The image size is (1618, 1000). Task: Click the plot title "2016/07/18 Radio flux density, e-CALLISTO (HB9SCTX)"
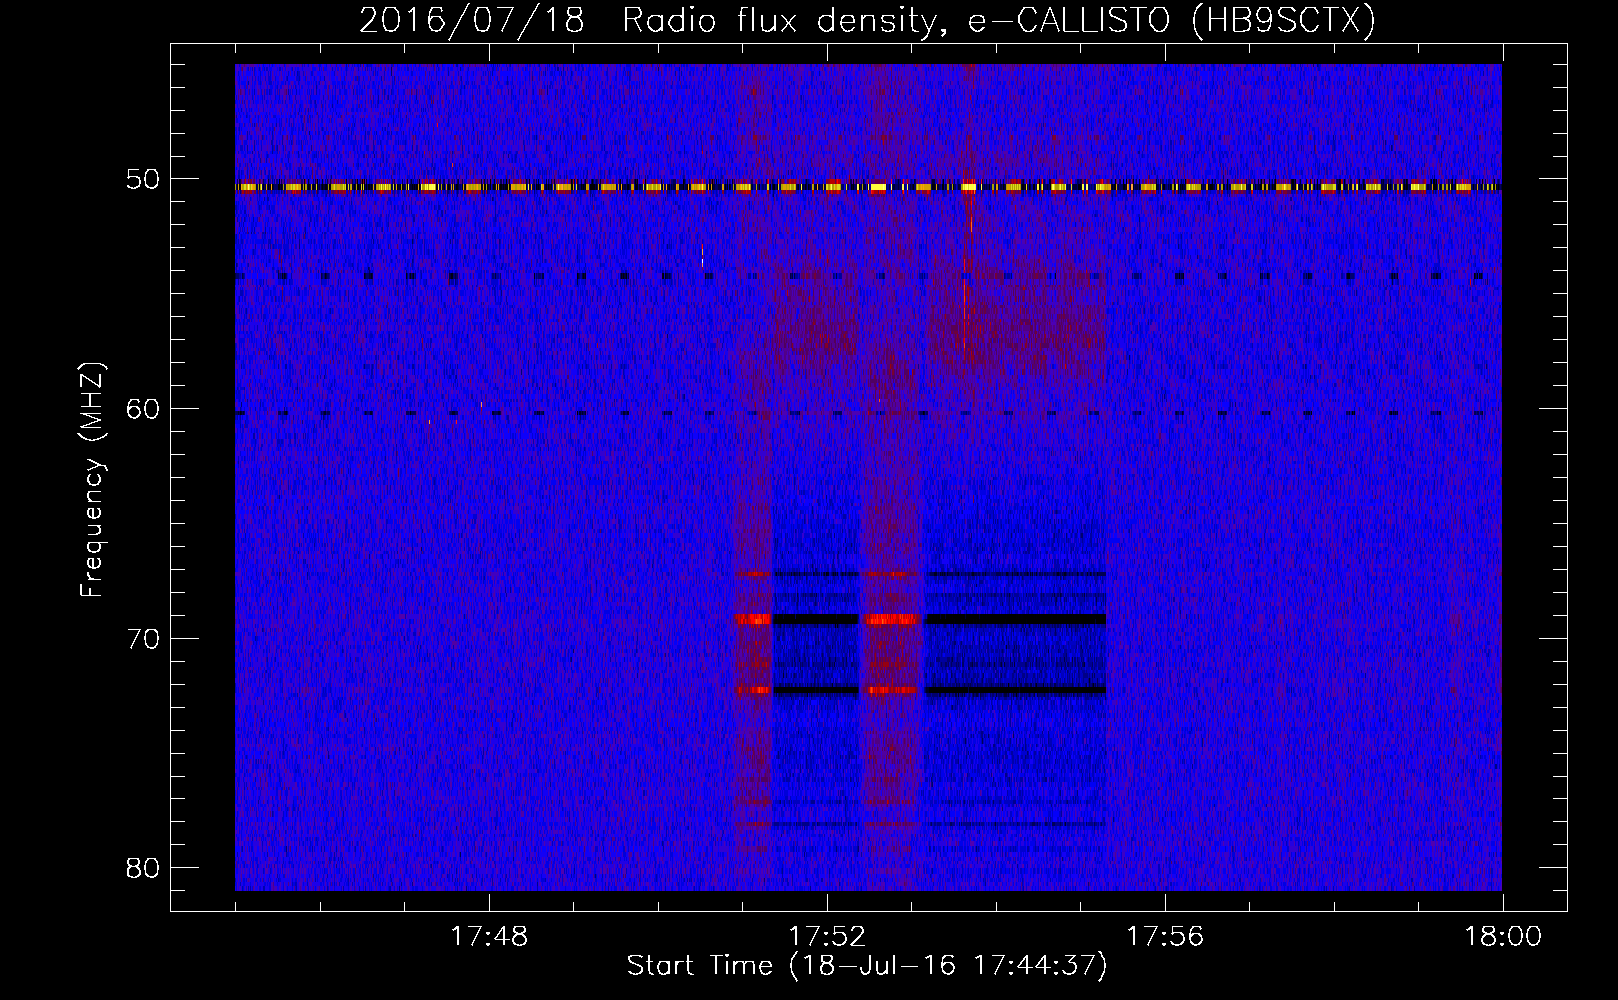(x=867, y=21)
